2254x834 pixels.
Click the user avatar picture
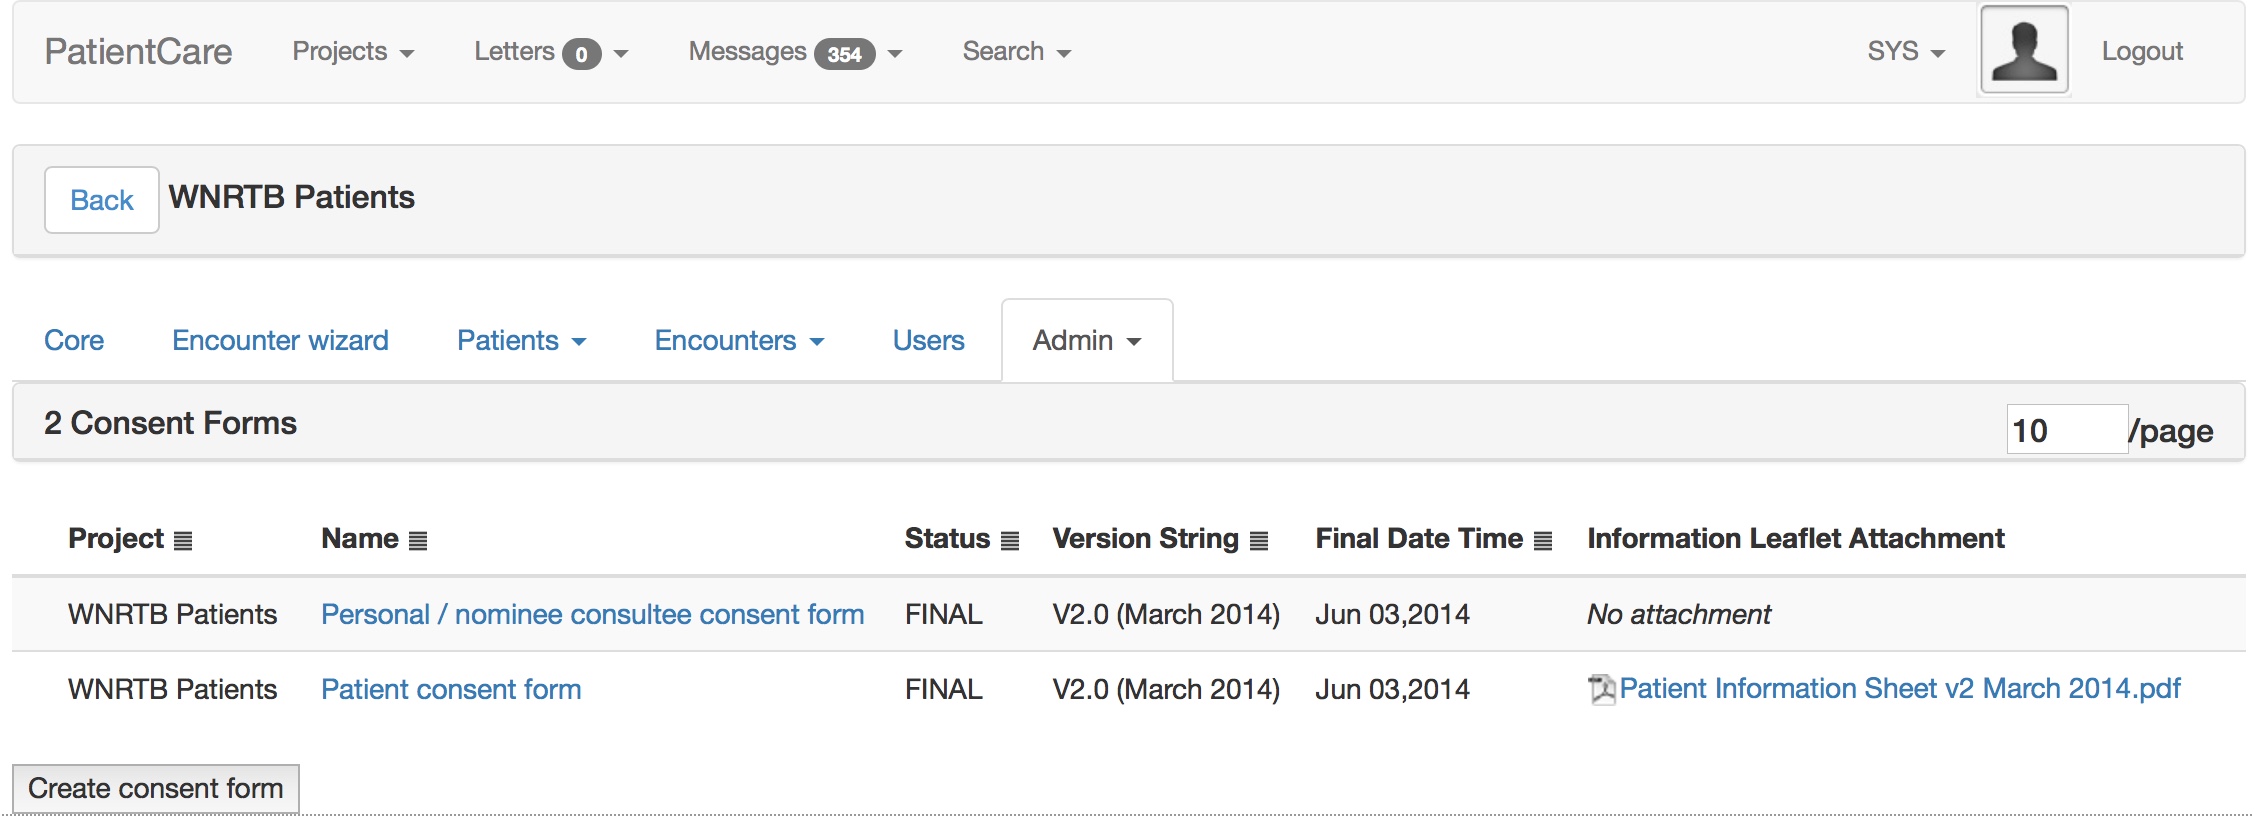(2024, 50)
